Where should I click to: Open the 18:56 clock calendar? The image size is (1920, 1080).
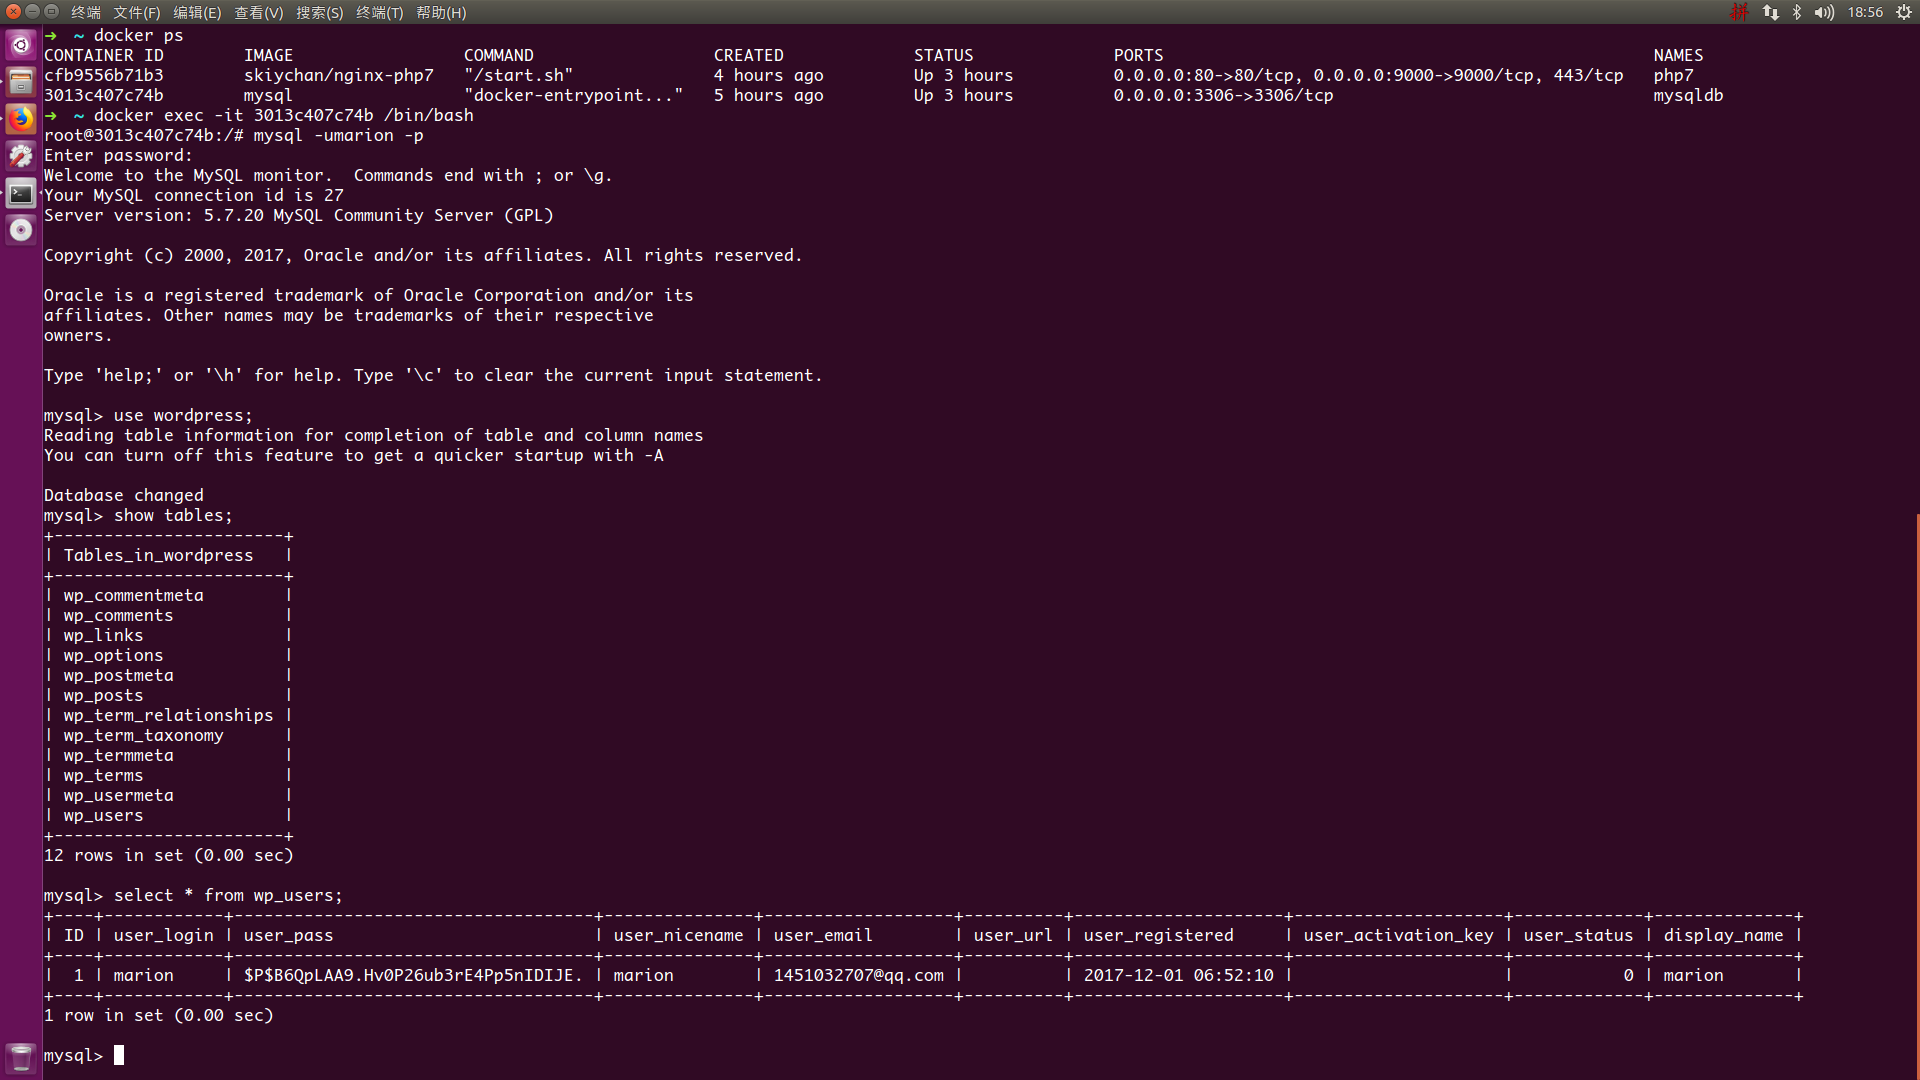tap(1865, 12)
